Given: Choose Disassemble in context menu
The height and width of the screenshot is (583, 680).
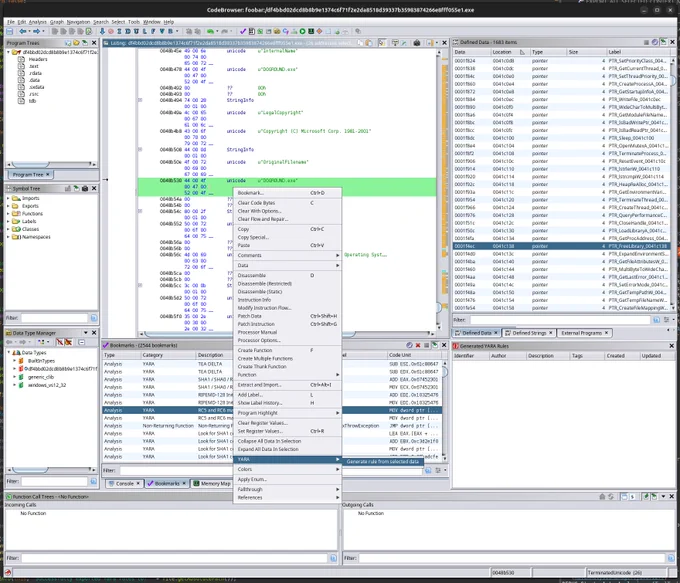Looking at the screenshot, I should pyautogui.click(x=288, y=275).
